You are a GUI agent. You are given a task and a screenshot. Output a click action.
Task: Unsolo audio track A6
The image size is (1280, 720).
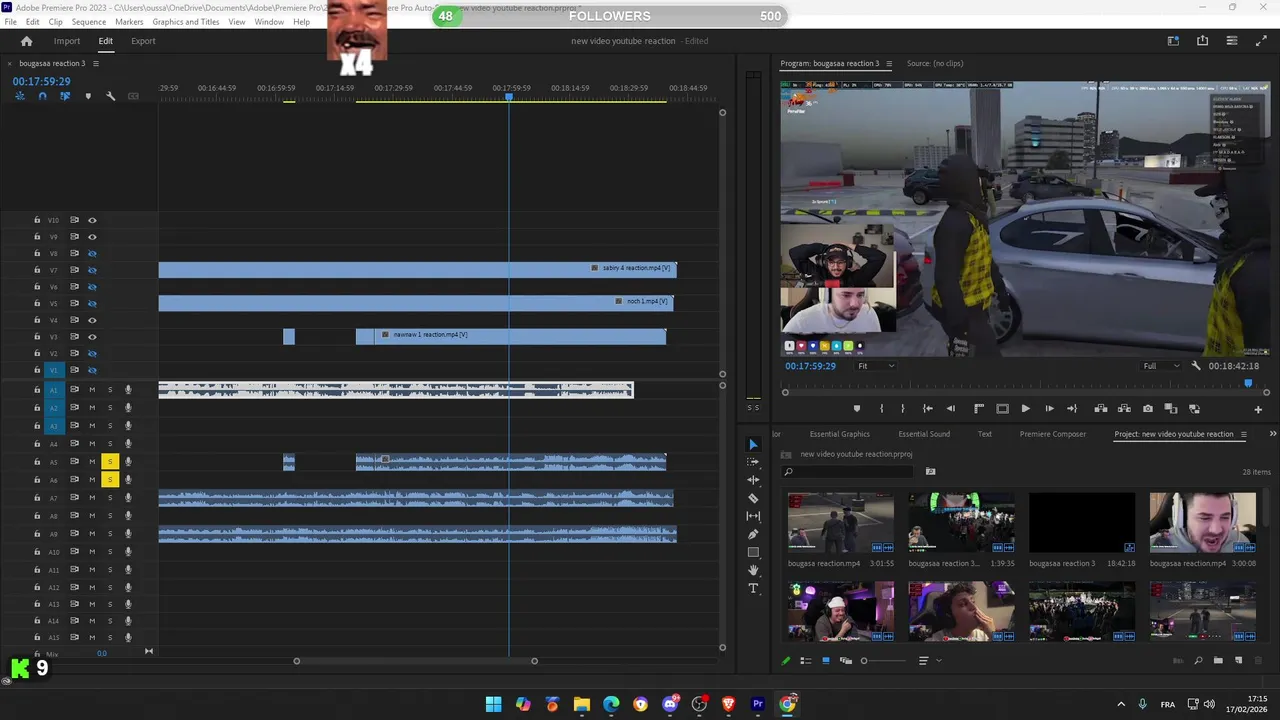pyautogui.click(x=110, y=480)
